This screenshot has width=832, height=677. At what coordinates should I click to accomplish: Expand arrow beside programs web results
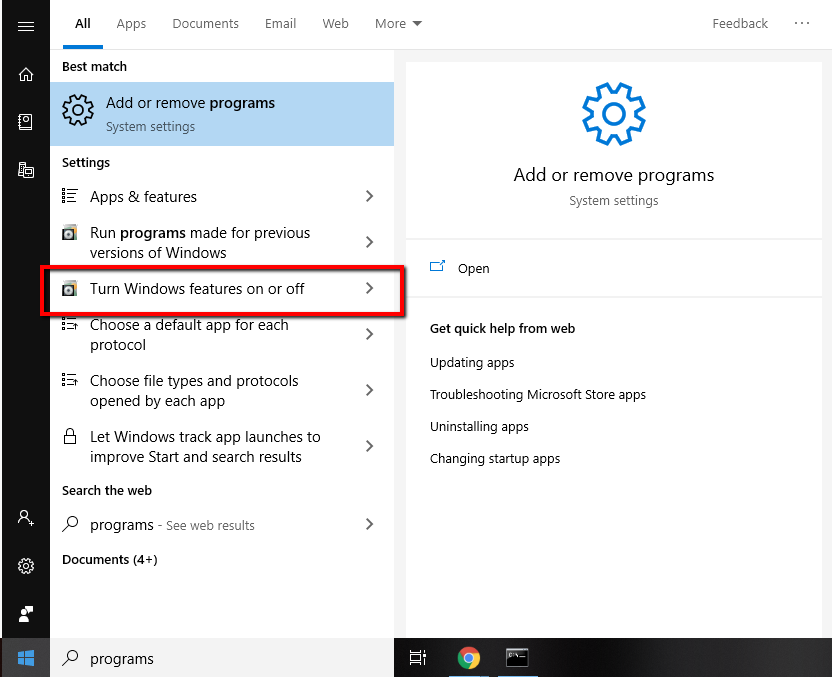pos(369,524)
